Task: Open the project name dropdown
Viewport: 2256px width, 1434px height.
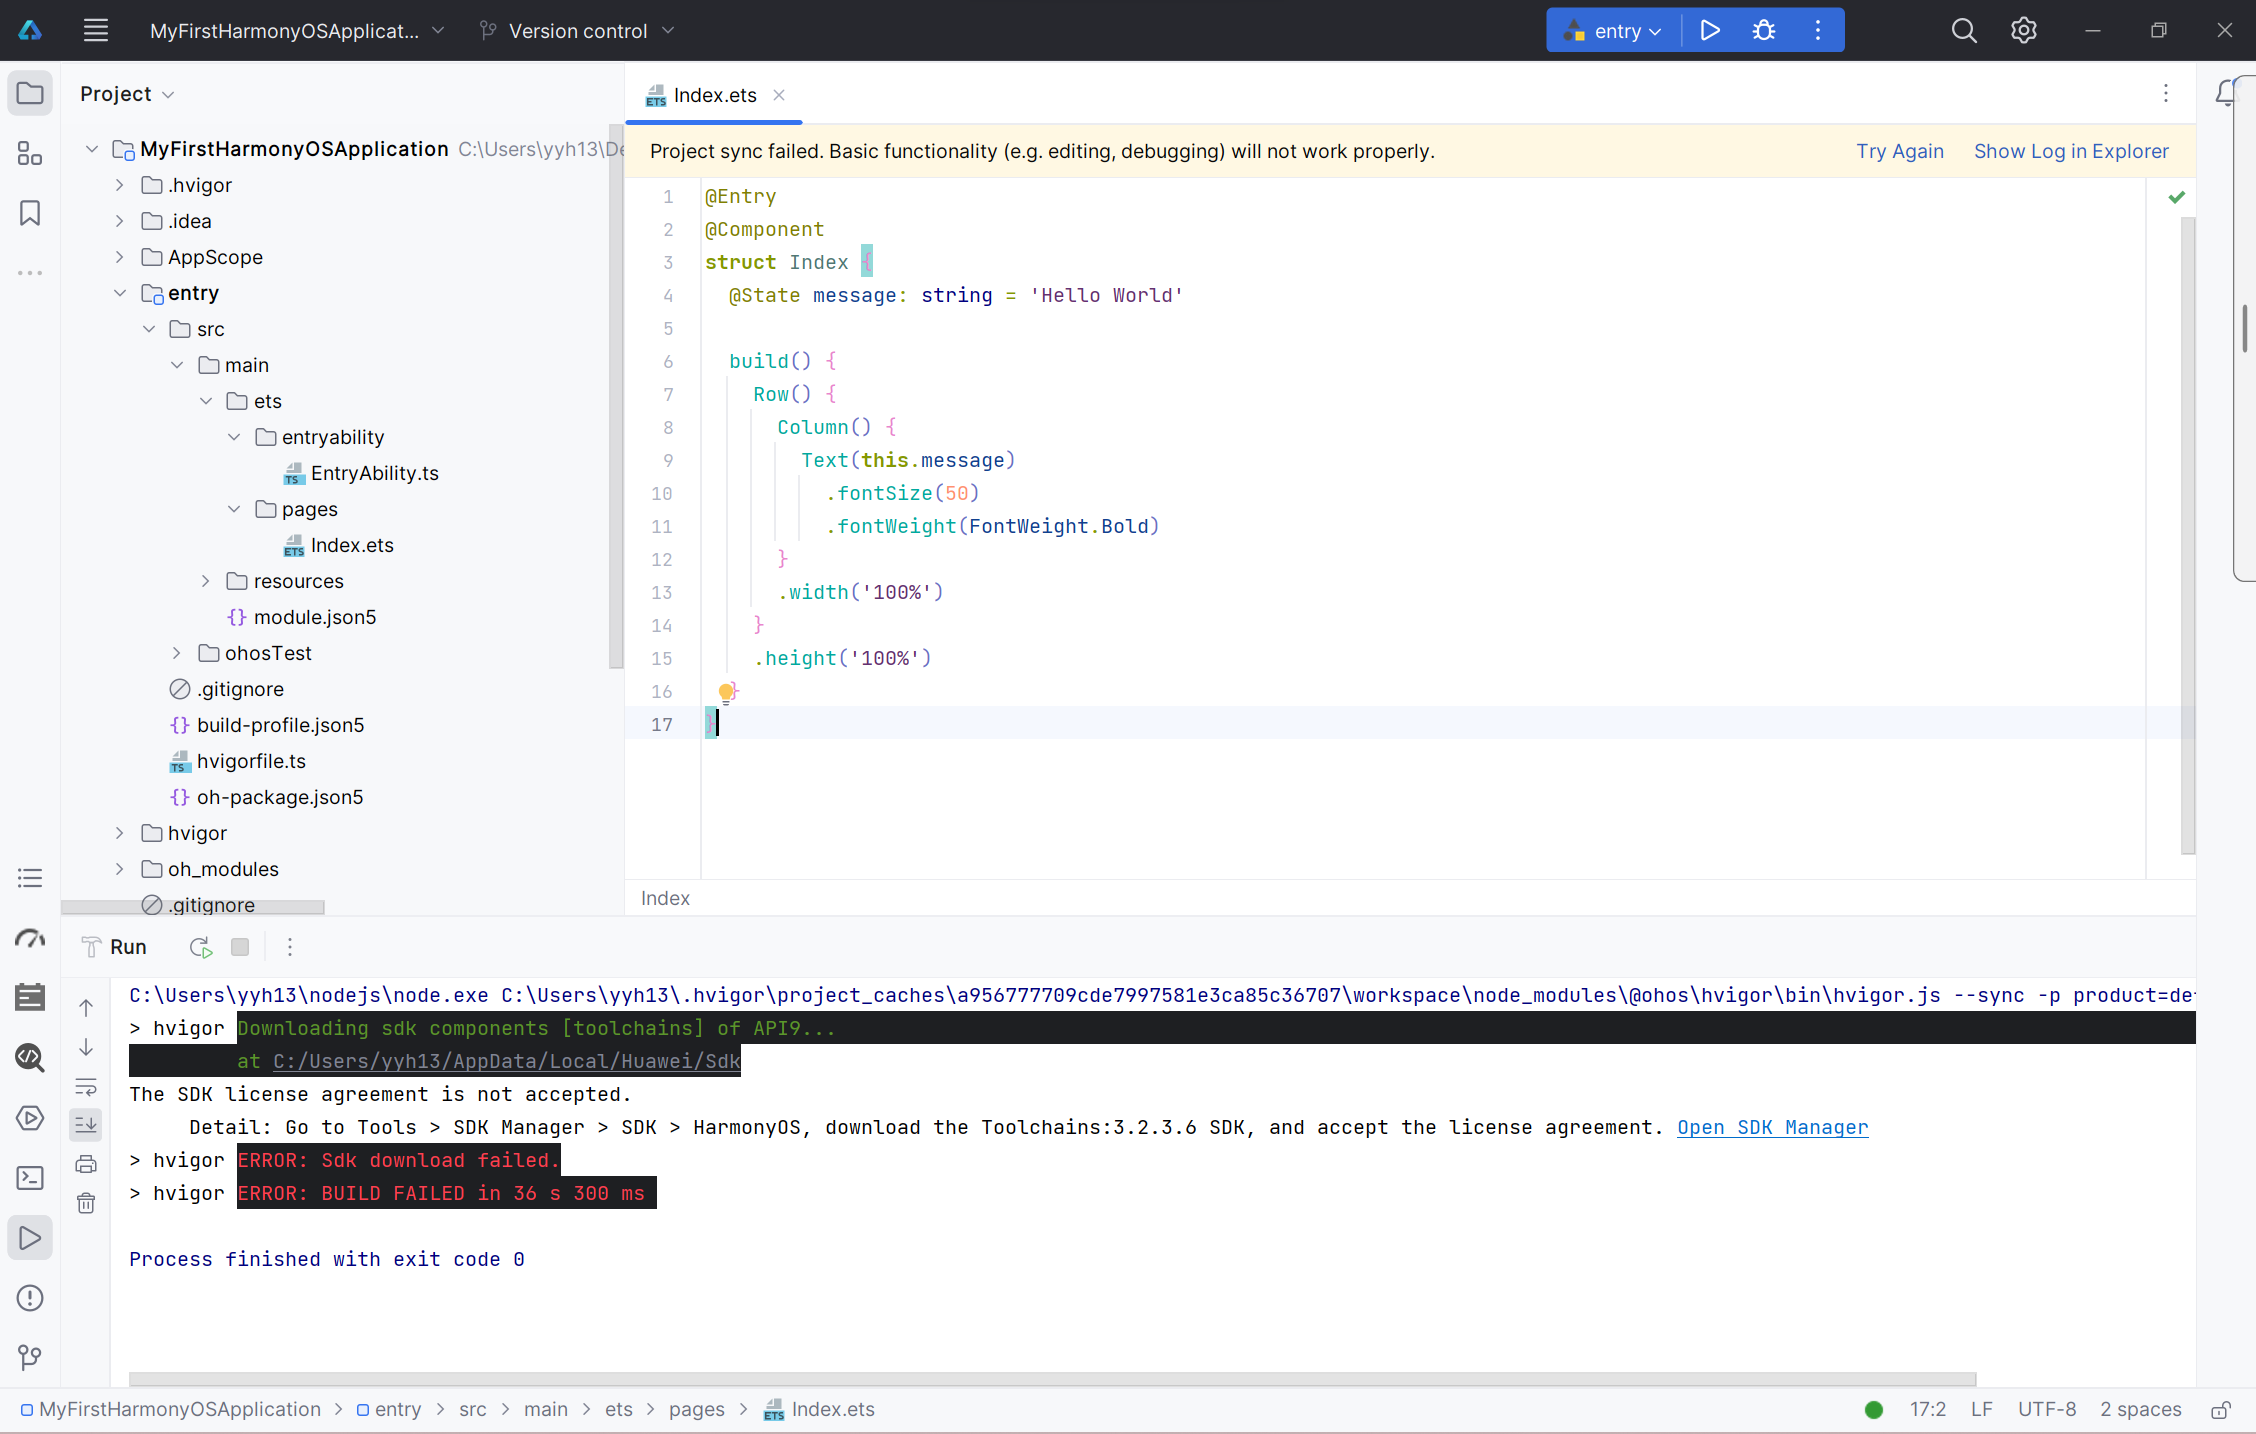Action: click(297, 31)
